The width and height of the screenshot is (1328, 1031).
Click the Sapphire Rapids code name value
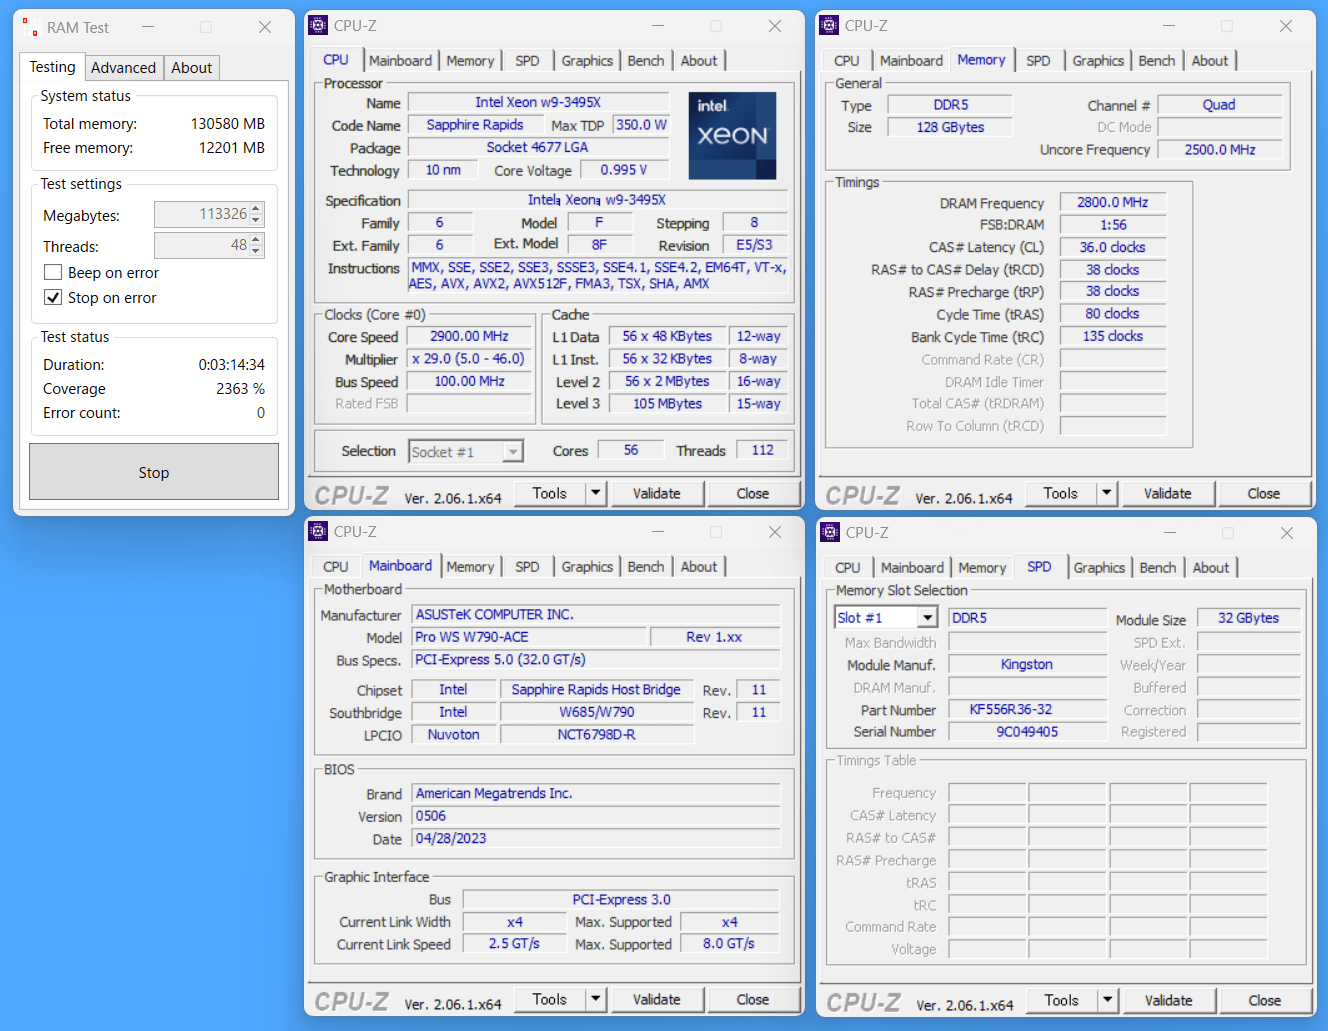point(475,125)
